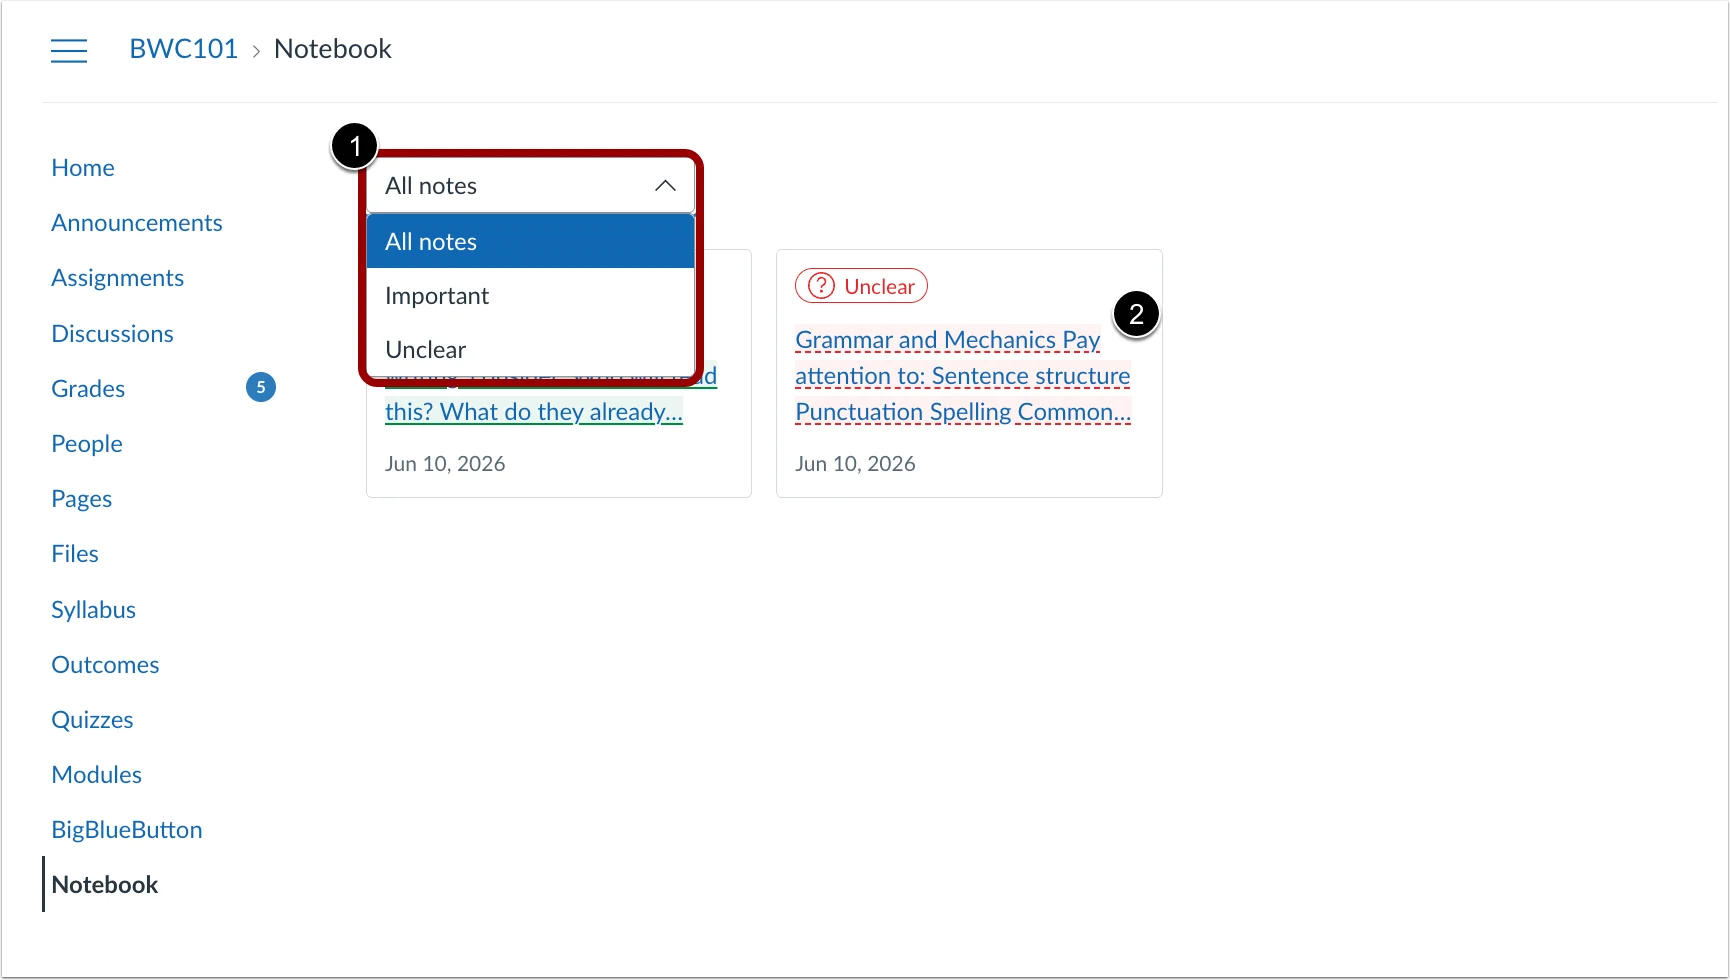Image resolution: width=1730 pixels, height=980 pixels.
Task: Open People in course navigation
Action: pyautogui.click(x=87, y=444)
